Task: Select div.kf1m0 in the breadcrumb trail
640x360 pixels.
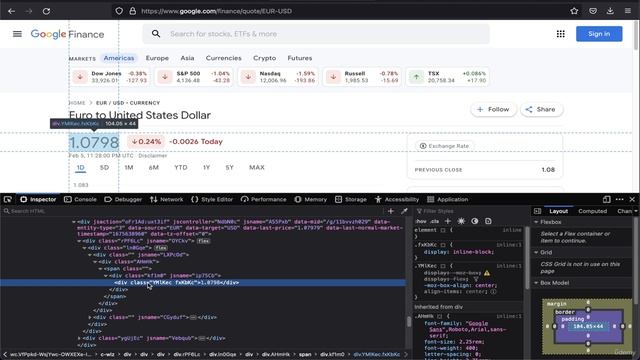Action: 332,354
